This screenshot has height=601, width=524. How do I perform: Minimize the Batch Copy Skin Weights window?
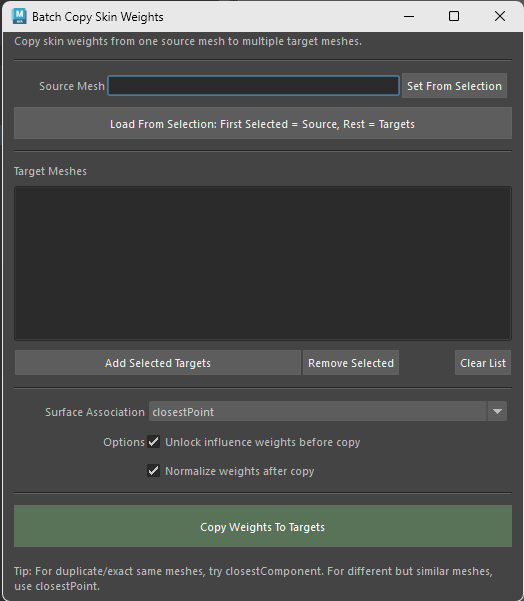click(x=409, y=16)
